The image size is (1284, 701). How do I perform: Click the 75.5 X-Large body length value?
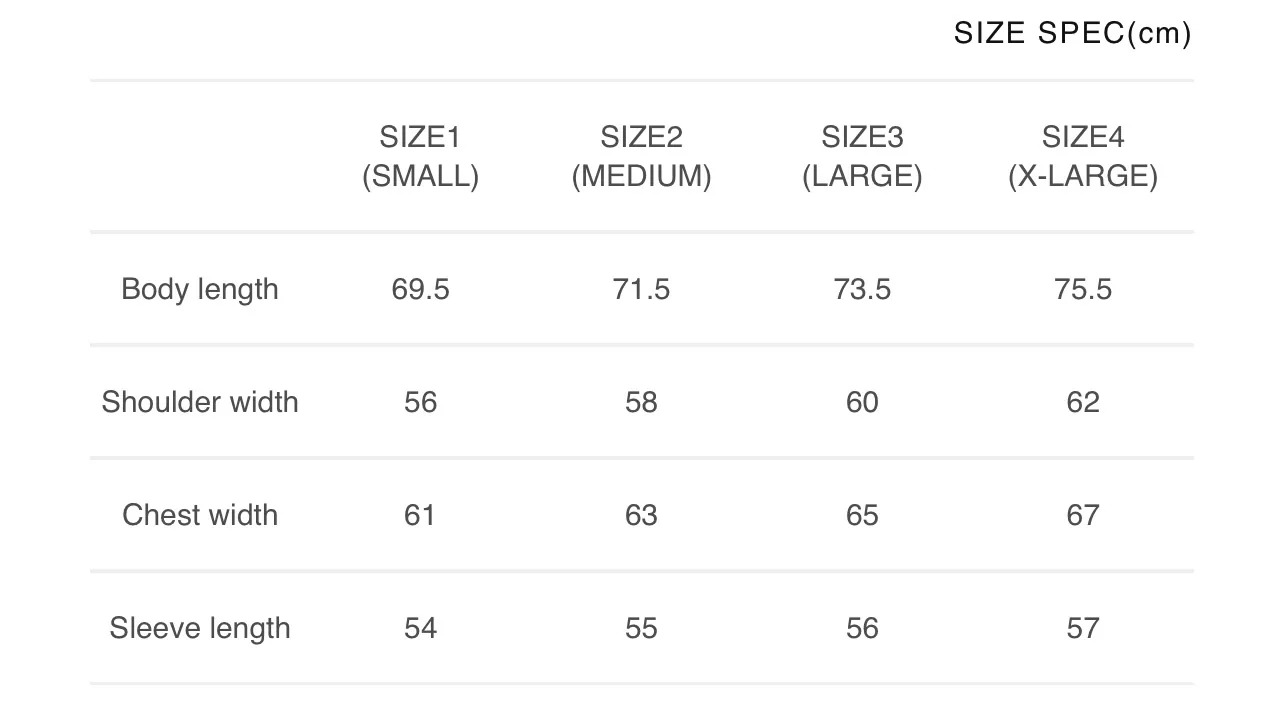click(x=1083, y=289)
